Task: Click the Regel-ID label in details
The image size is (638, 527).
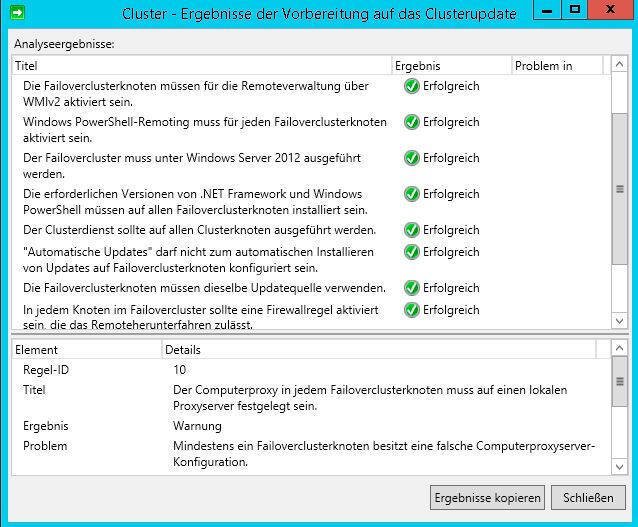Action: pyautogui.click(x=46, y=370)
